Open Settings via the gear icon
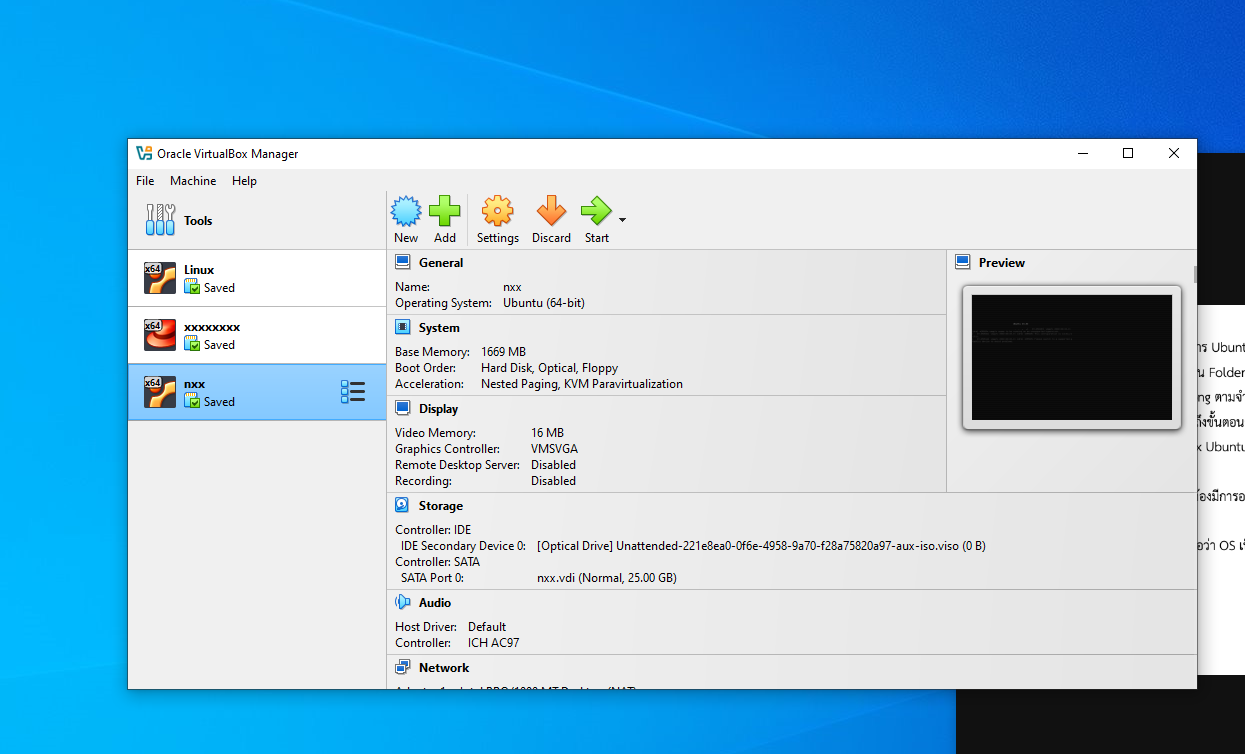Viewport: 1245px width, 754px height. click(x=497, y=212)
